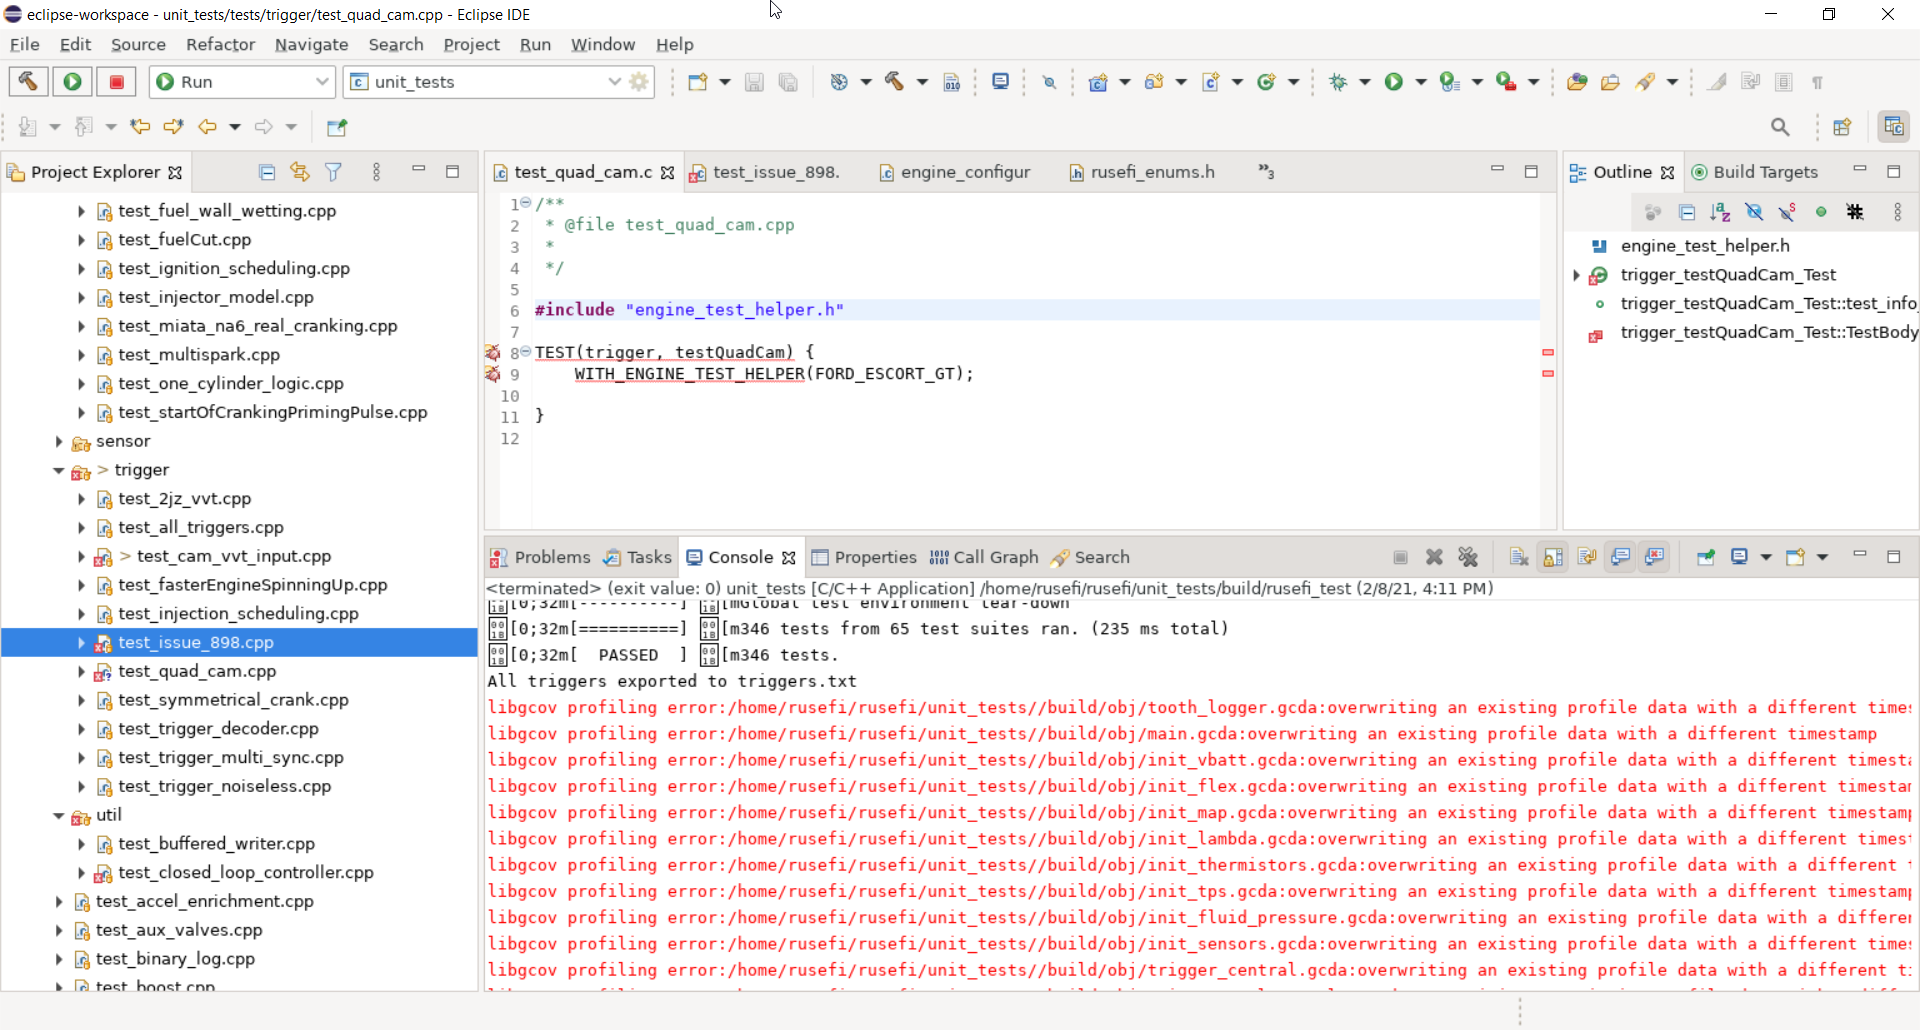Click Remove All Terminated Launches in Console
1920x1030 pixels.
1468,557
